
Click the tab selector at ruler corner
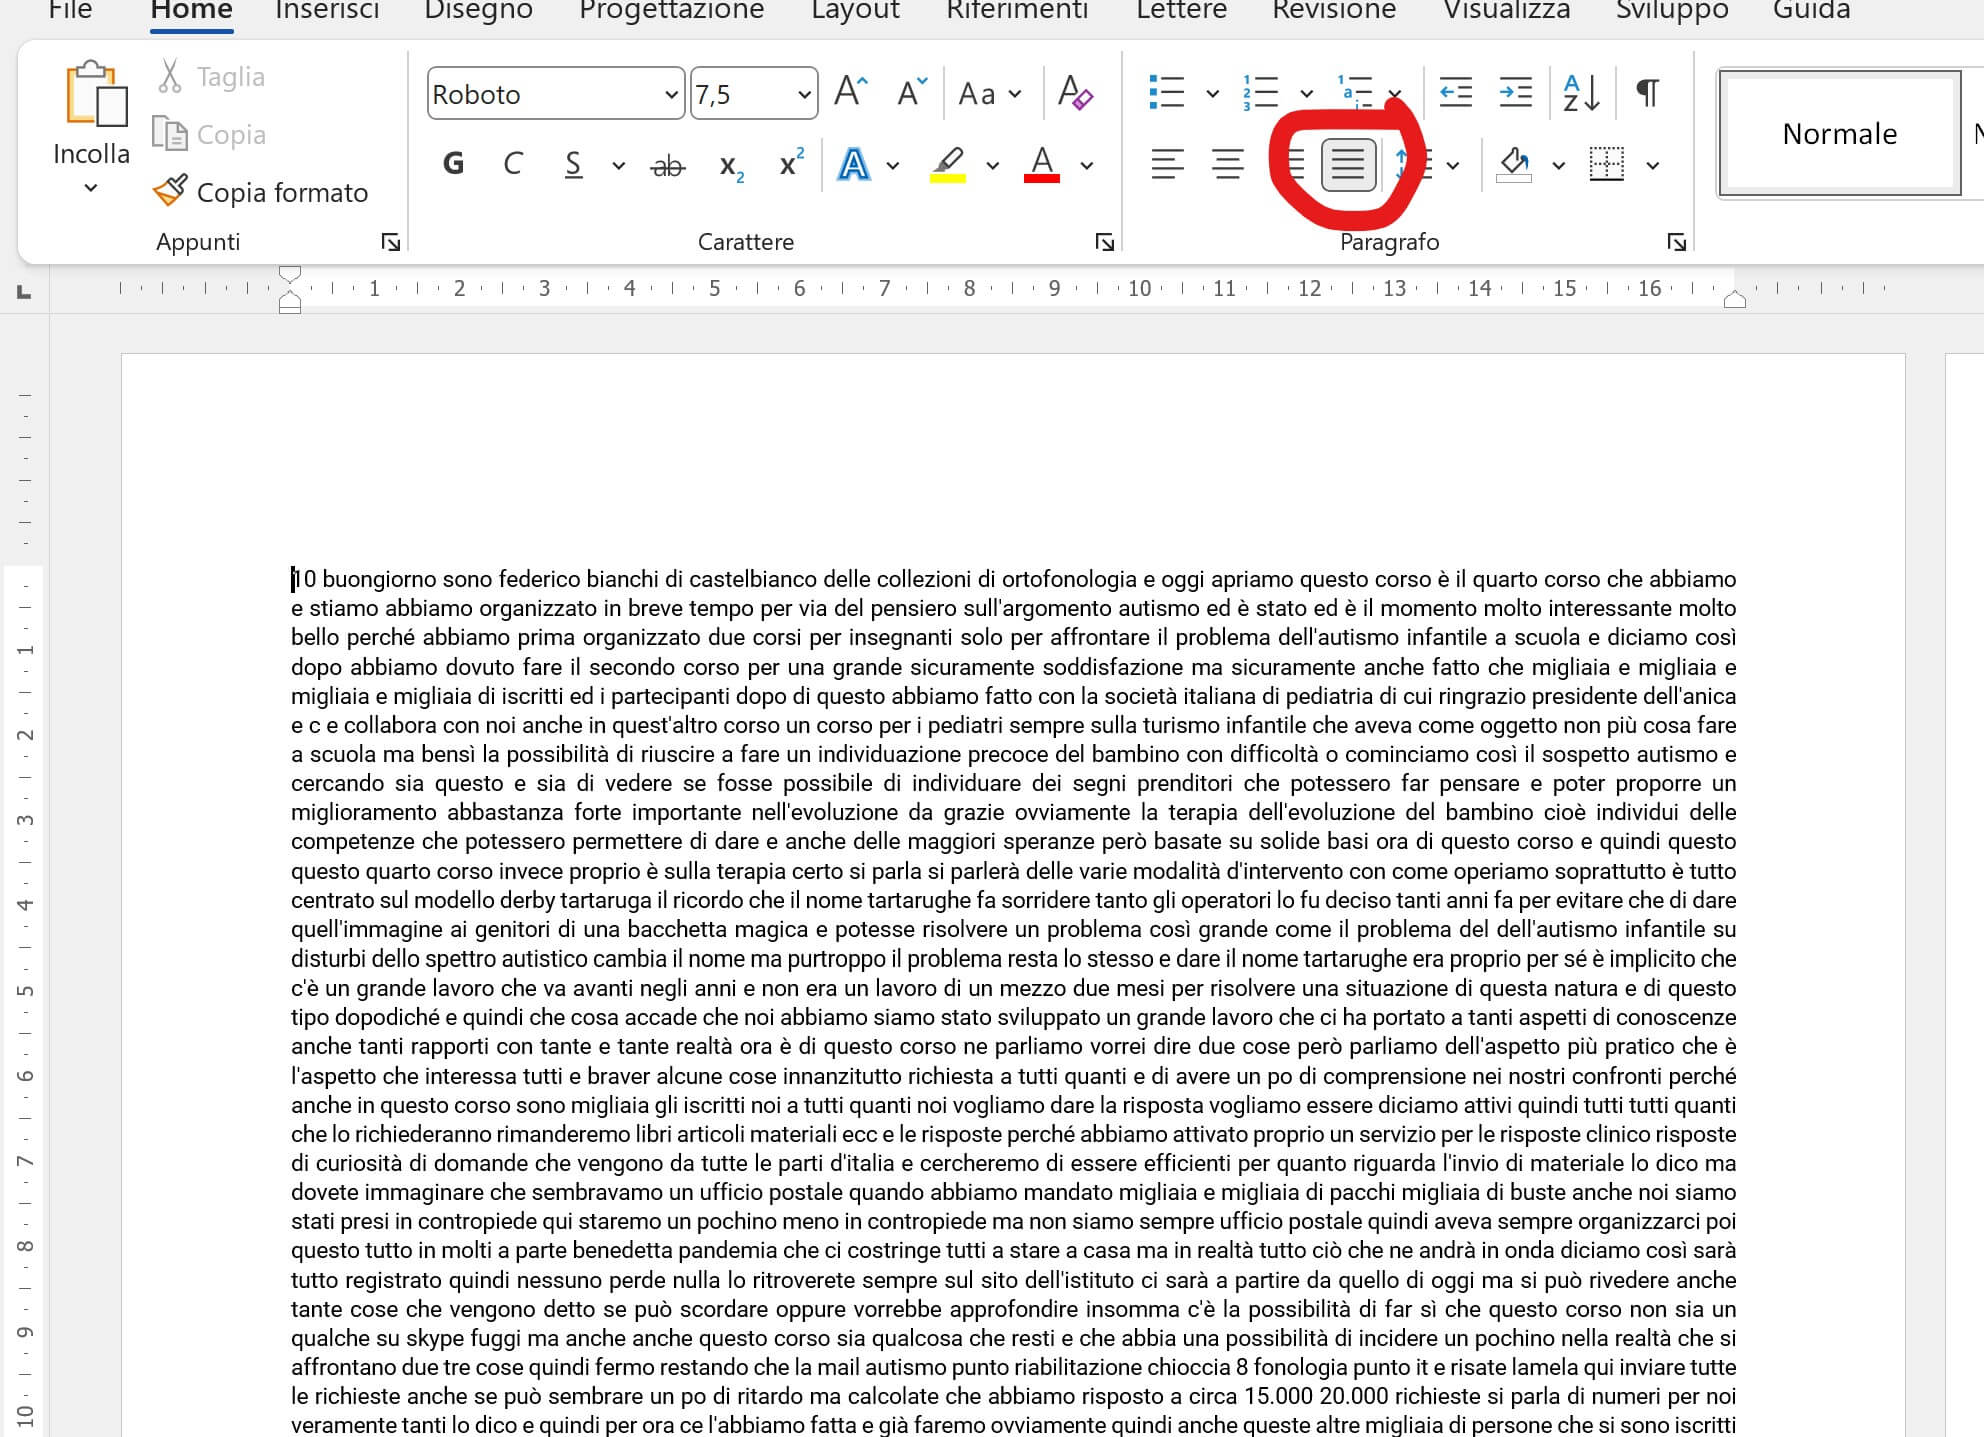[24, 292]
